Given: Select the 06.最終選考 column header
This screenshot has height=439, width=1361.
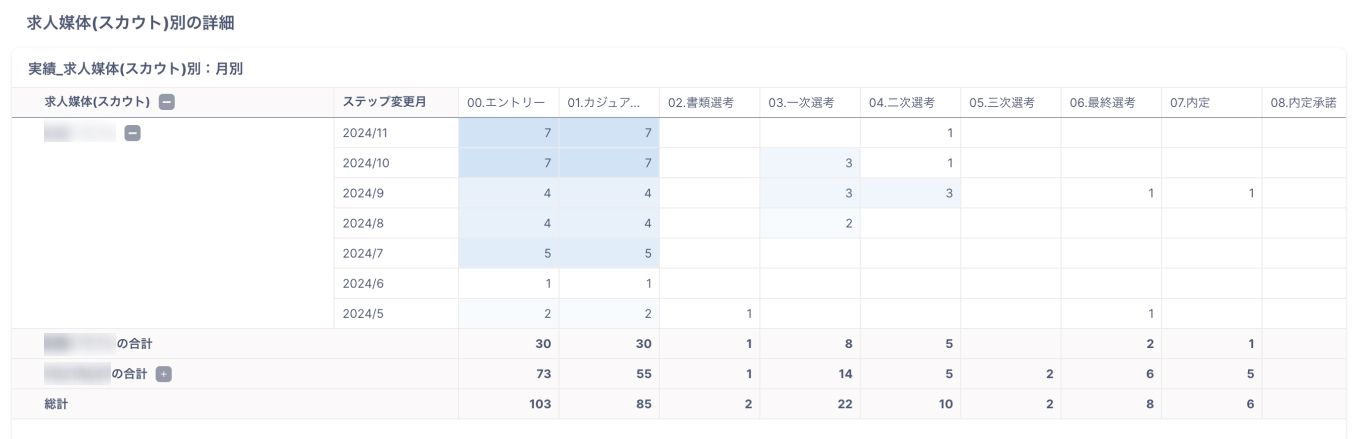Looking at the screenshot, I should [x=1102, y=102].
